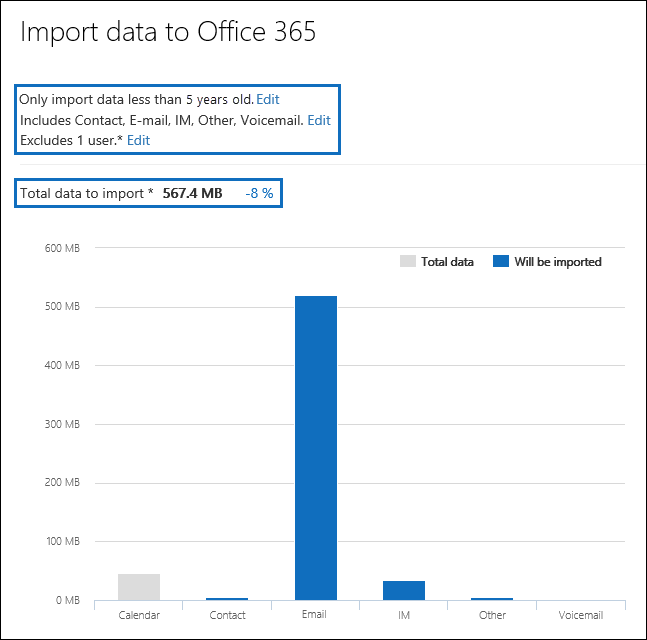Click the gray Total data legend swatch

407,262
